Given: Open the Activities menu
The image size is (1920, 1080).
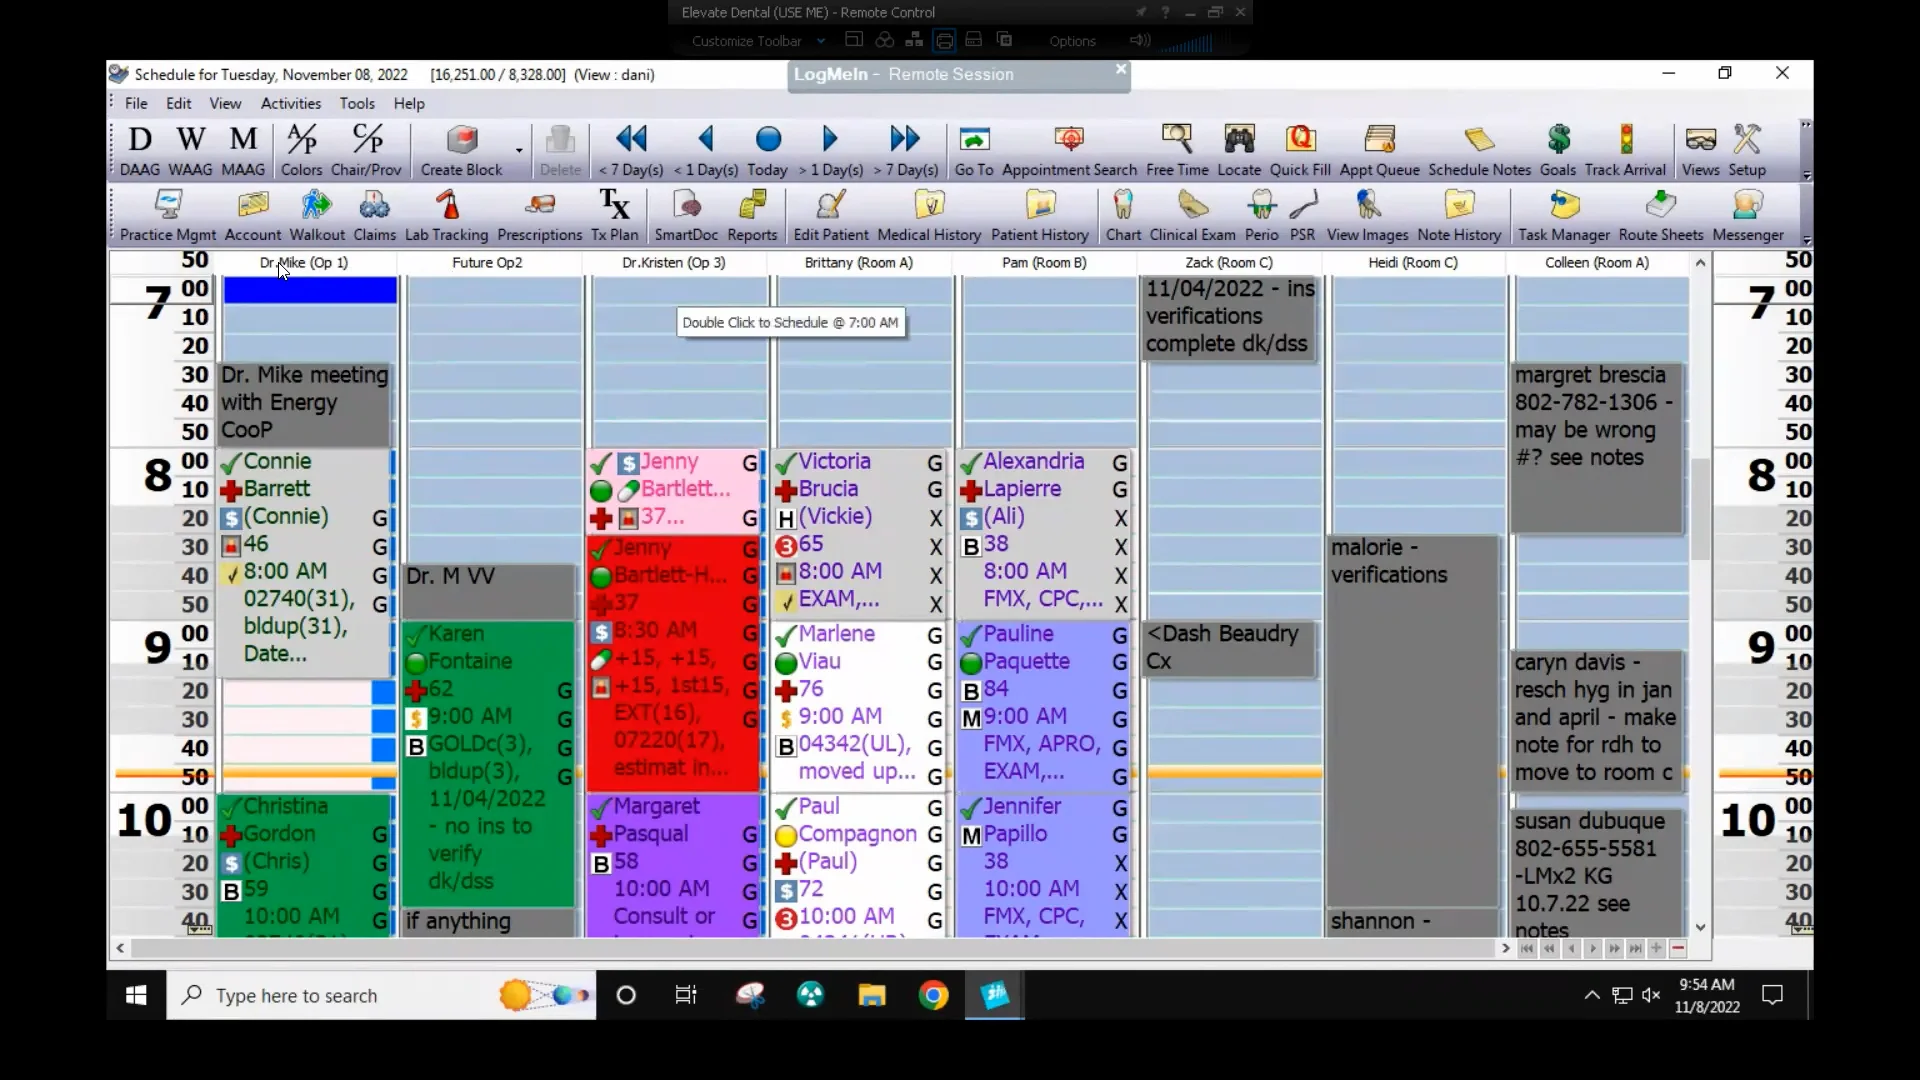Looking at the screenshot, I should [290, 103].
